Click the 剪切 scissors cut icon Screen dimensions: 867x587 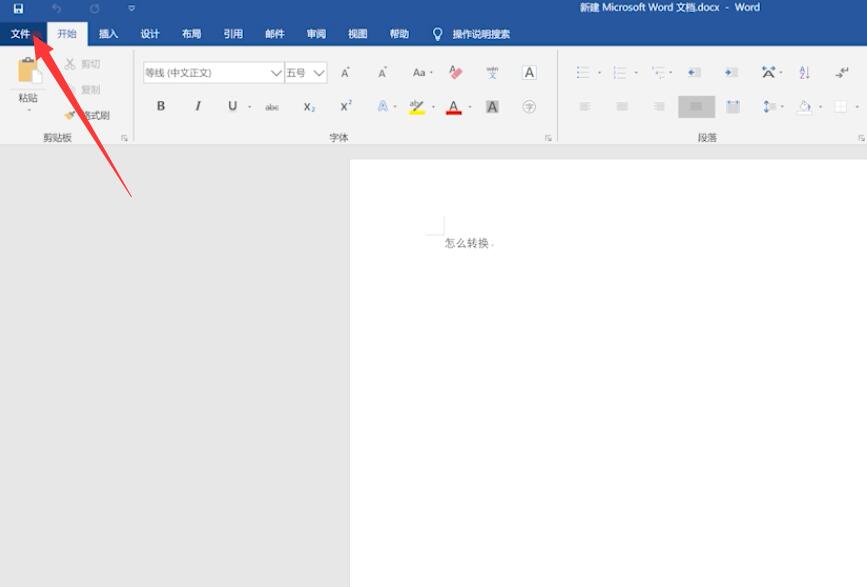(70, 64)
